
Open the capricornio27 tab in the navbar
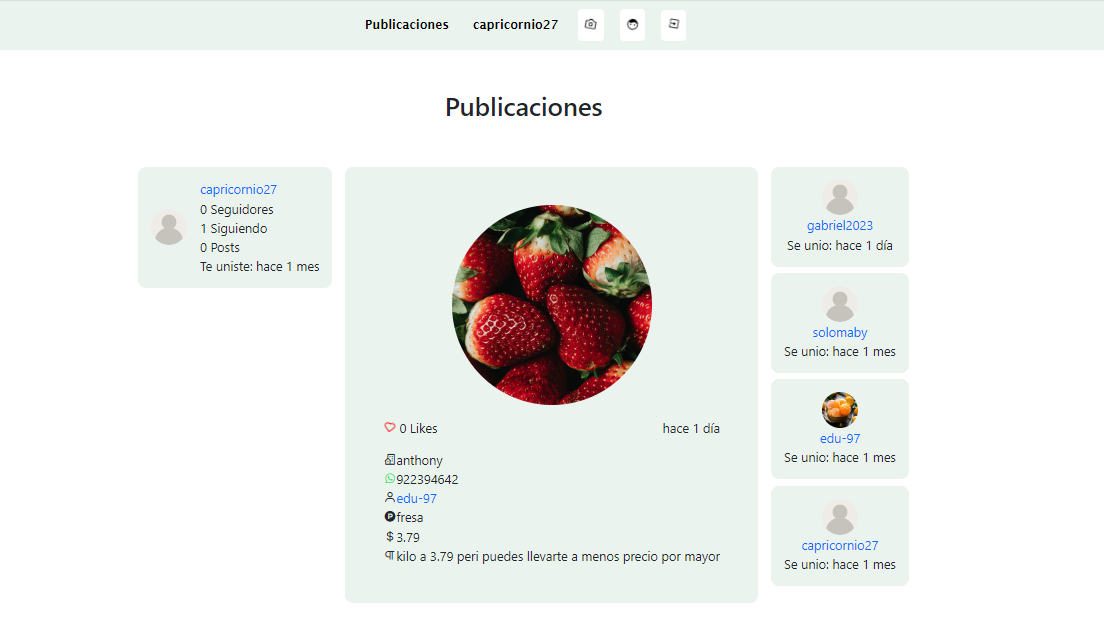point(515,24)
